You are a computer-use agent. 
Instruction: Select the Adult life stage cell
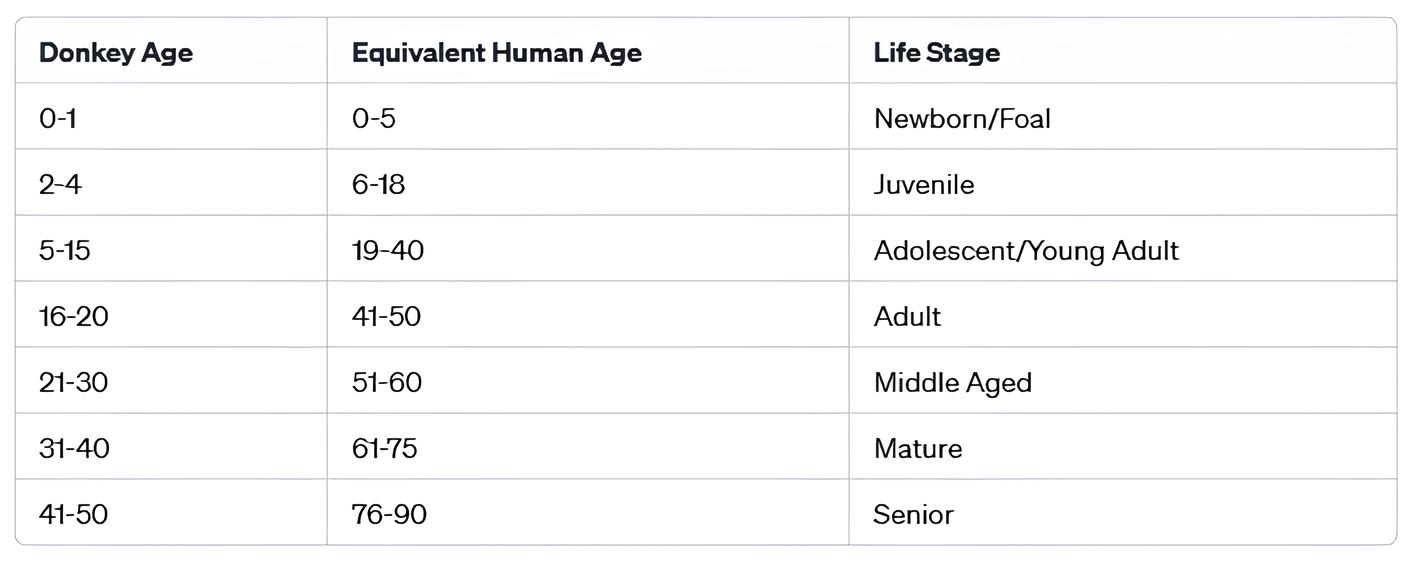pos(907,317)
